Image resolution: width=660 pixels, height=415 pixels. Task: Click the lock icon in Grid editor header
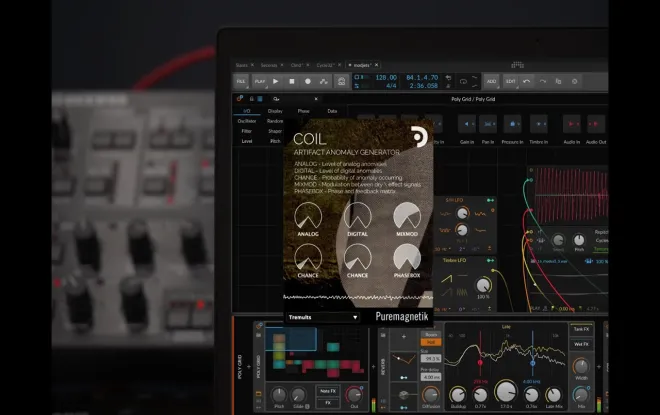point(251,99)
